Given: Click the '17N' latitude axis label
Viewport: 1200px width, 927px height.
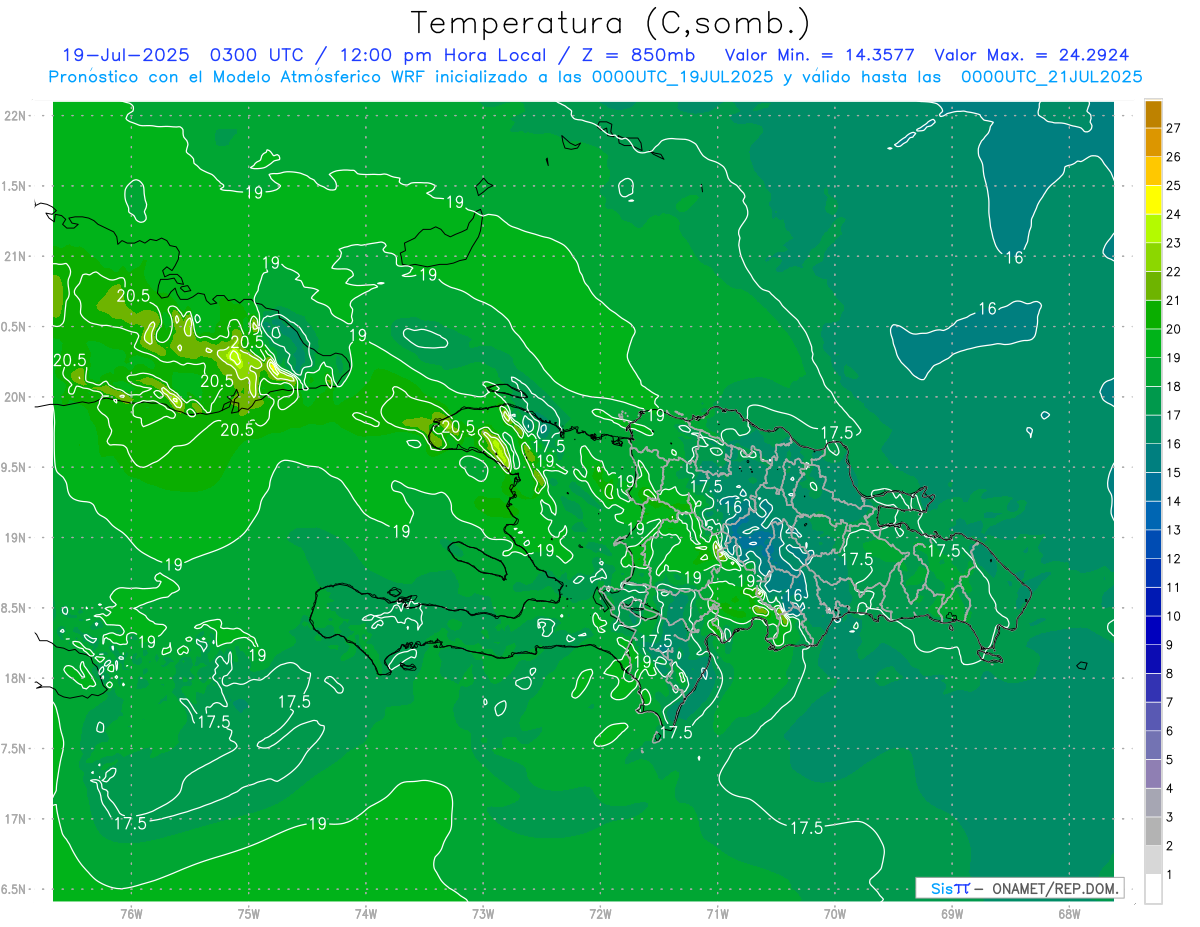Looking at the screenshot, I should [x=15, y=819].
